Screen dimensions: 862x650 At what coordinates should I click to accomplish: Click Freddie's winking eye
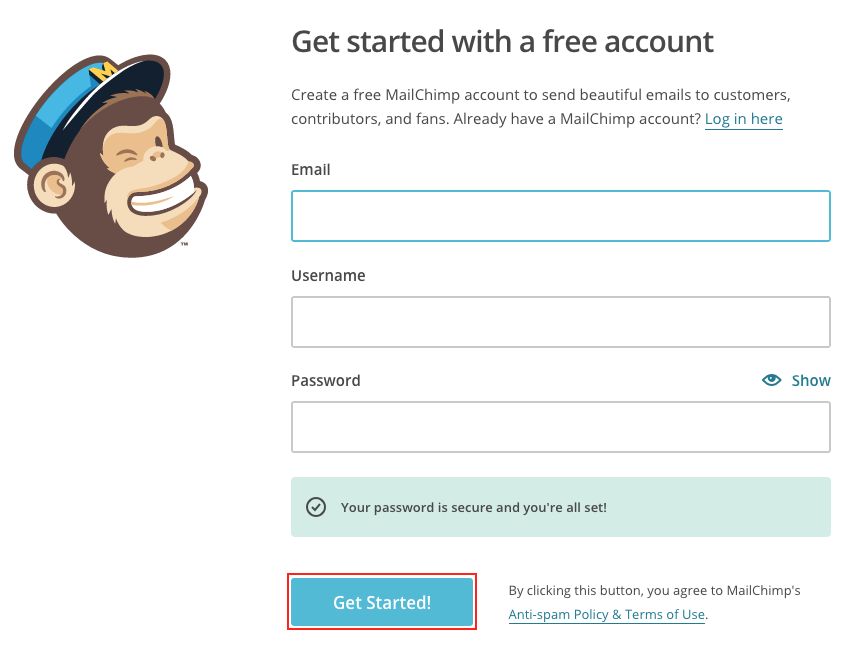click(x=127, y=156)
